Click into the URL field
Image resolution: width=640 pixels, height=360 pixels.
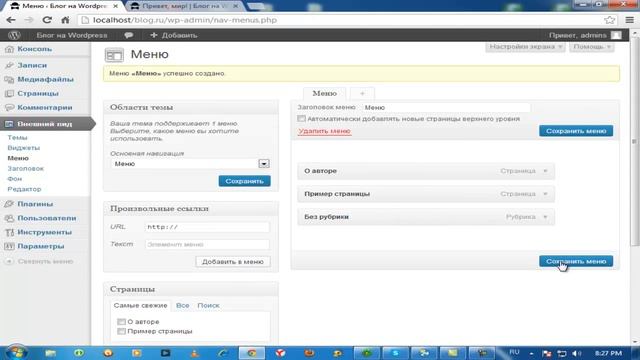207,227
